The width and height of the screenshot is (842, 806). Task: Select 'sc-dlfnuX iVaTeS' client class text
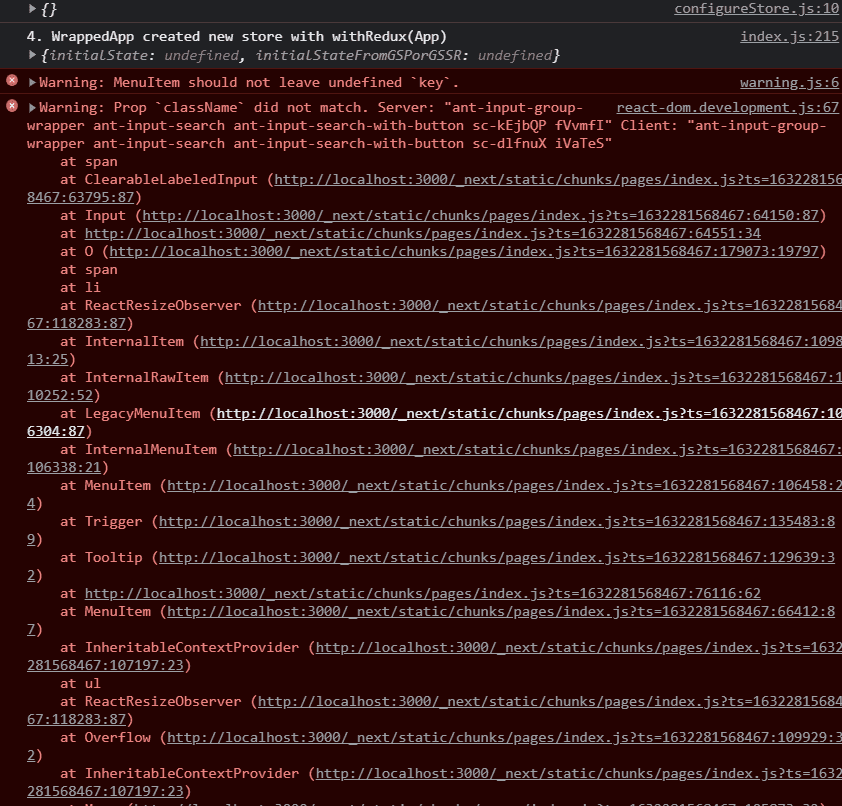(539, 144)
